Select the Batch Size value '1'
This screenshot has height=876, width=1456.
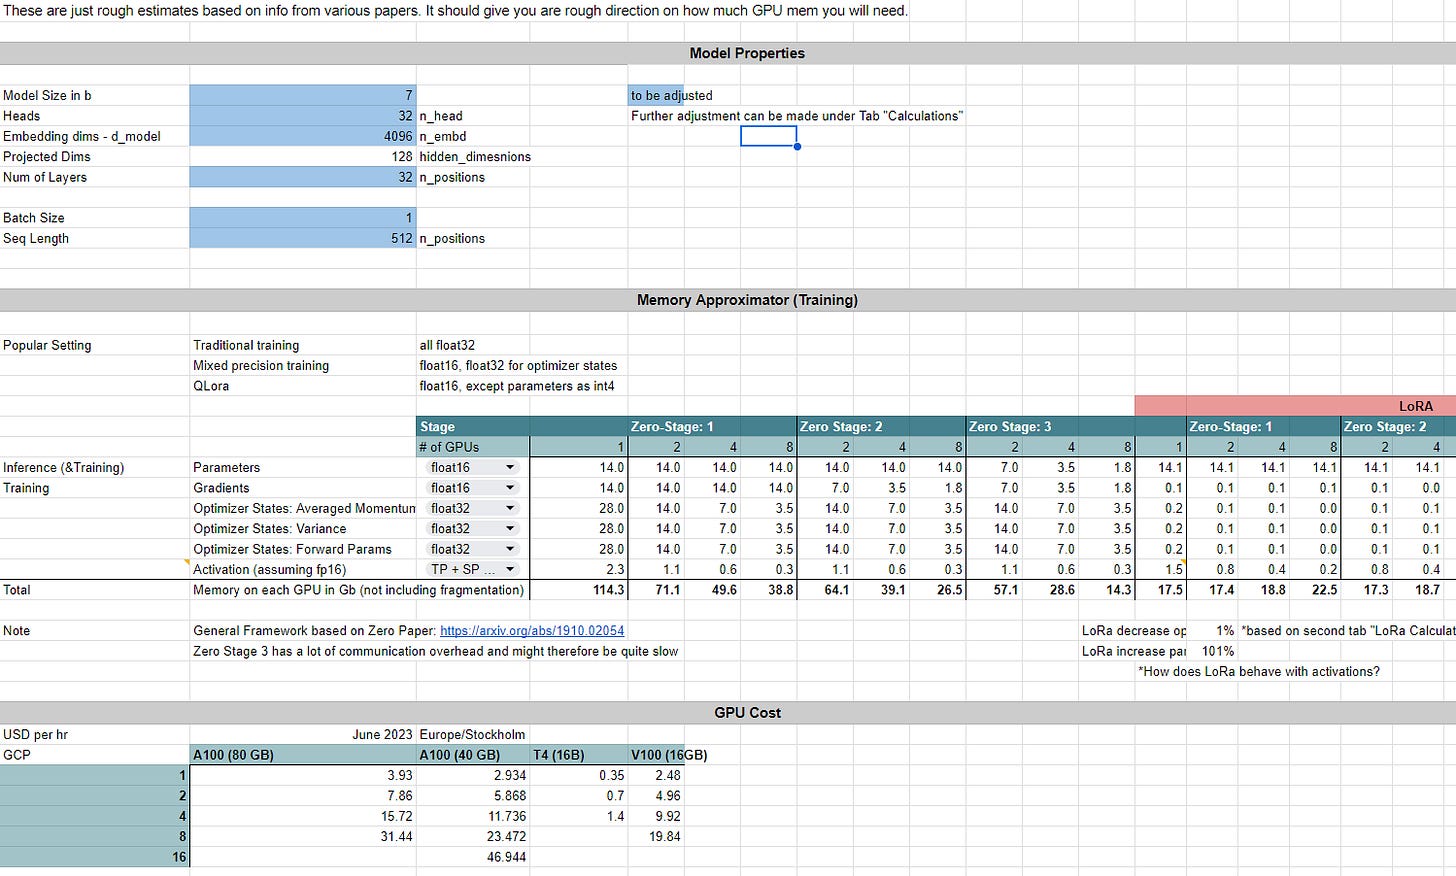tap(303, 218)
